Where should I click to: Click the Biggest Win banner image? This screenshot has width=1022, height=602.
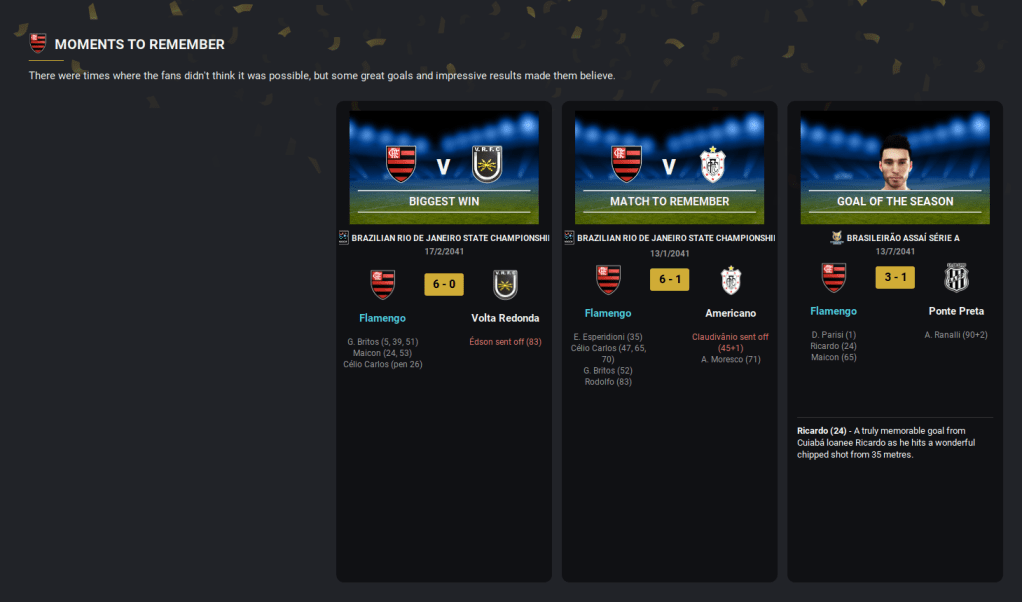click(x=444, y=167)
